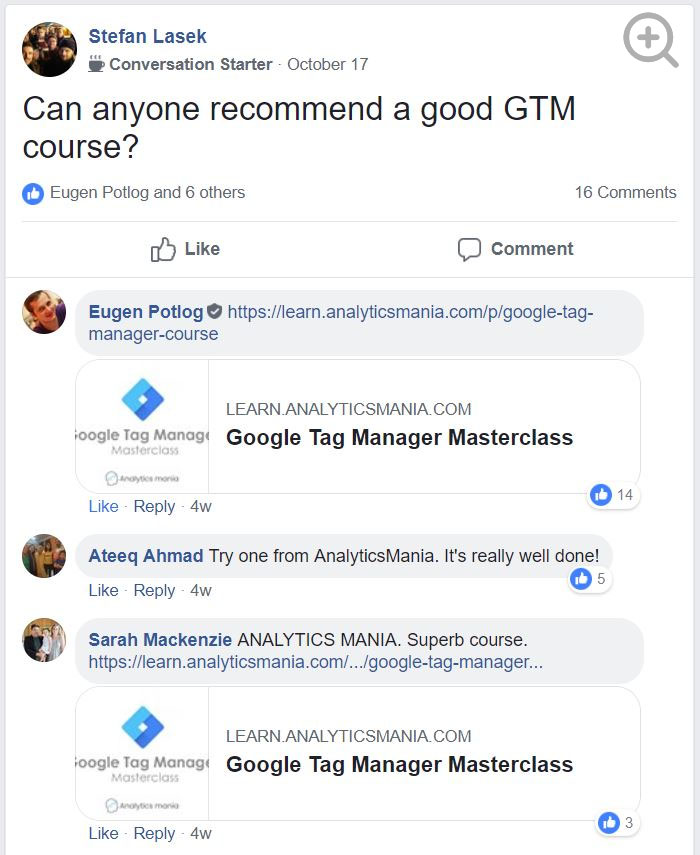Reply to Eugen Potlog's comment

[154, 506]
